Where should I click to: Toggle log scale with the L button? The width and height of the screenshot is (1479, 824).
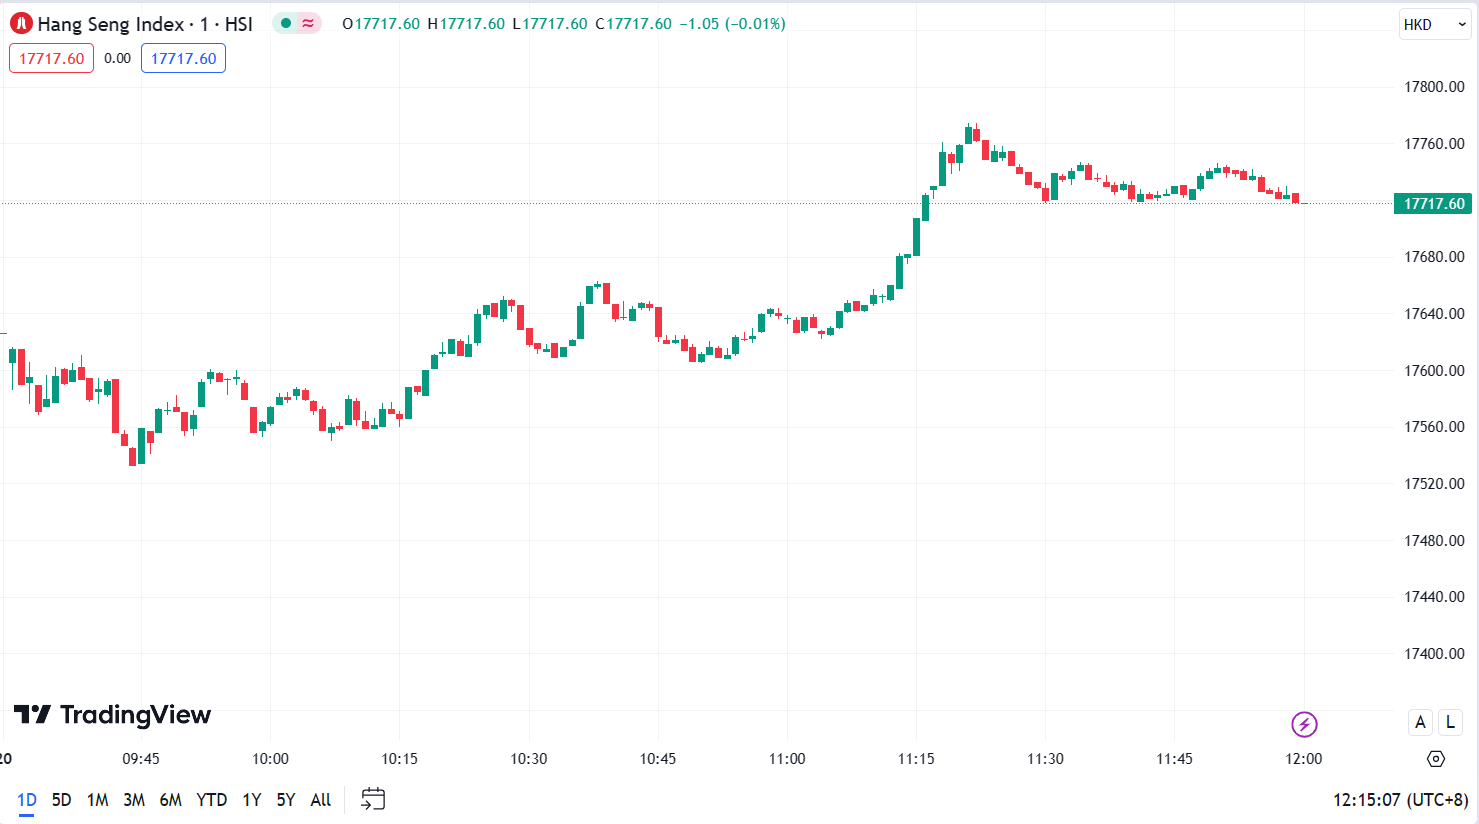[x=1450, y=722]
